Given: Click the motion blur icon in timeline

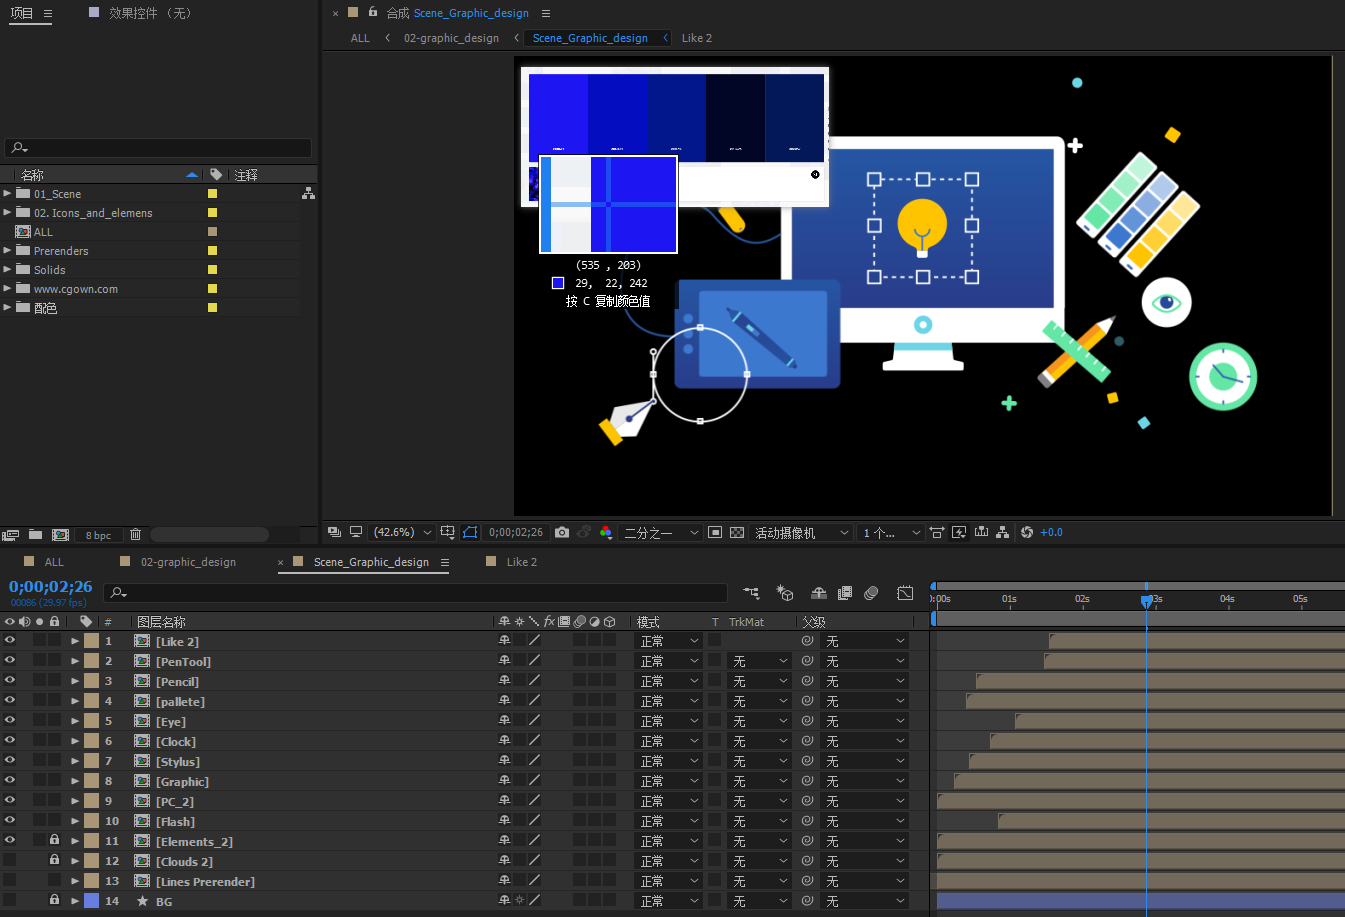Looking at the screenshot, I should (x=871, y=593).
